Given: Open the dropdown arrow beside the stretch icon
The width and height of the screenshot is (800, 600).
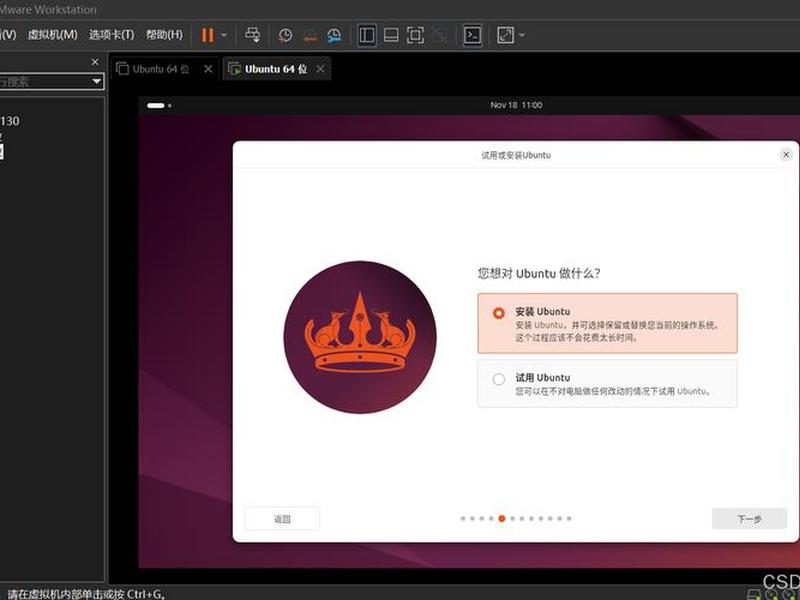Looking at the screenshot, I should pyautogui.click(x=522, y=35).
